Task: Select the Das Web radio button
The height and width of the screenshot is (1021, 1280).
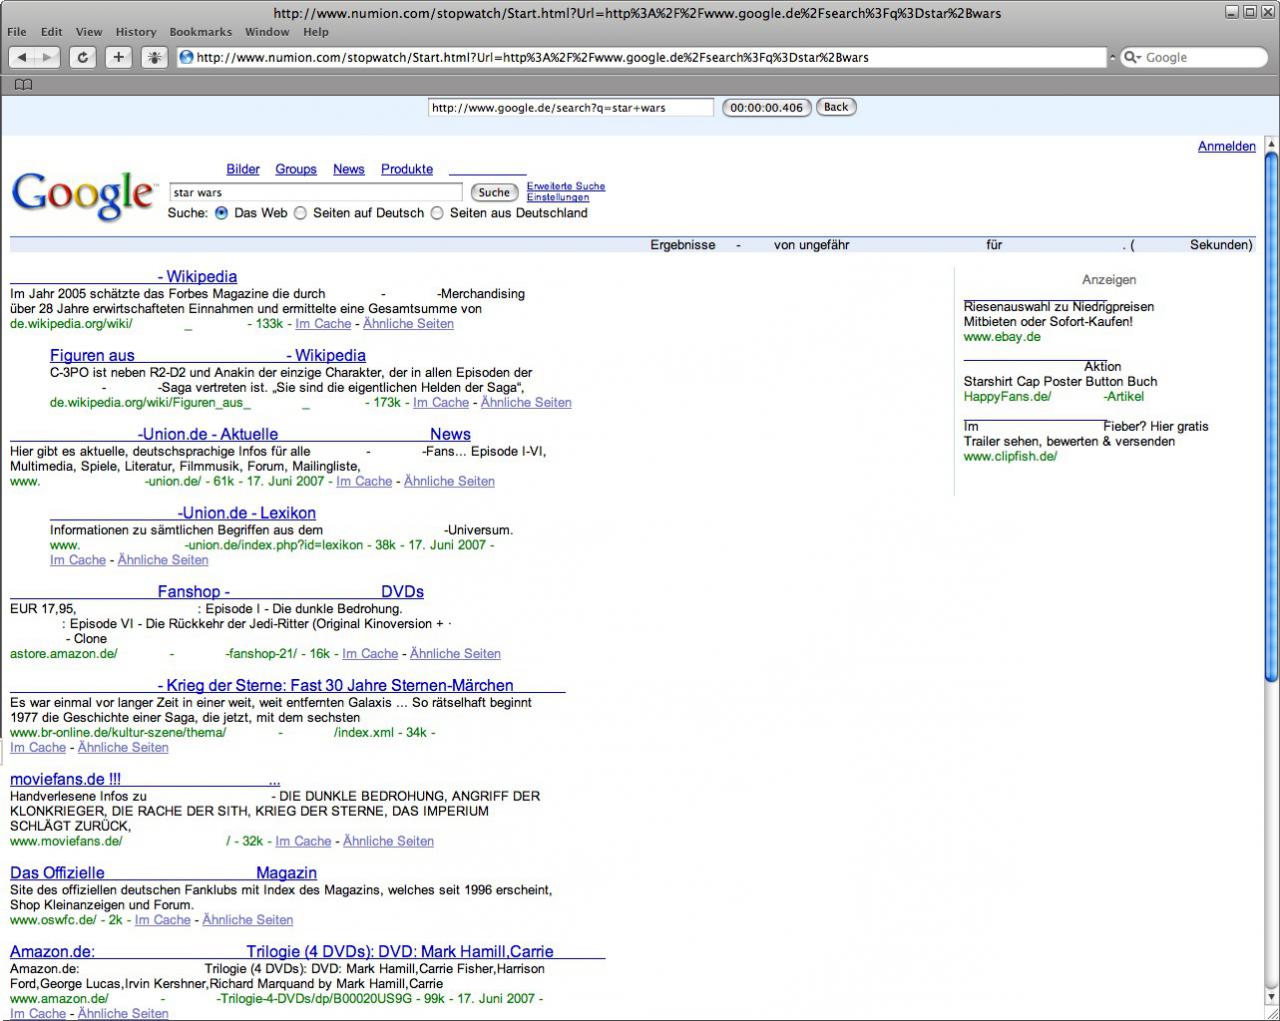Action: pyautogui.click(x=222, y=213)
